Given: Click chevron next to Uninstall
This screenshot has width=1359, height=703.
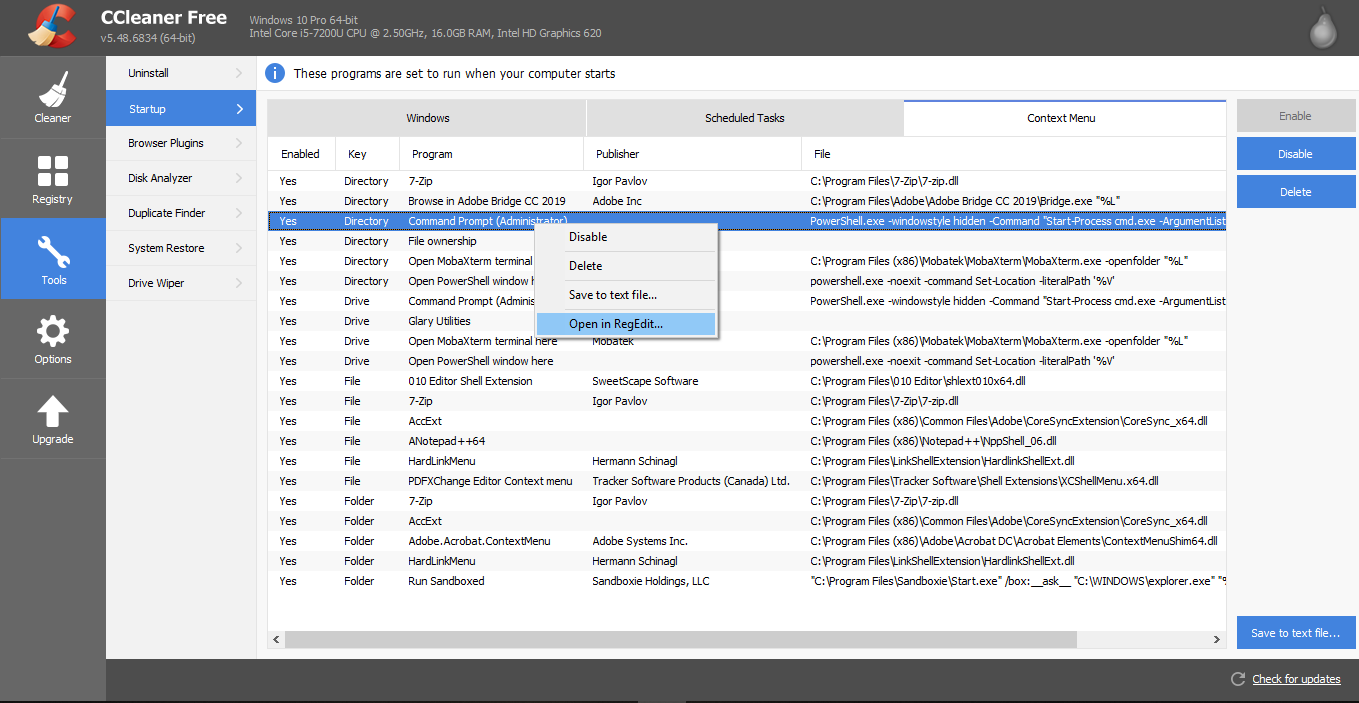Looking at the screenshot, I should pos(239,73).
